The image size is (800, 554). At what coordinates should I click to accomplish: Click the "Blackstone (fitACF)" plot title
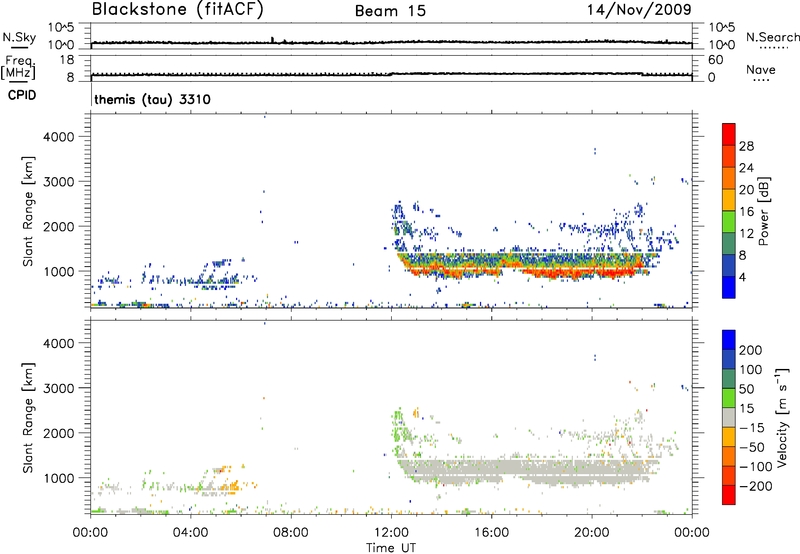coord(178,9)
